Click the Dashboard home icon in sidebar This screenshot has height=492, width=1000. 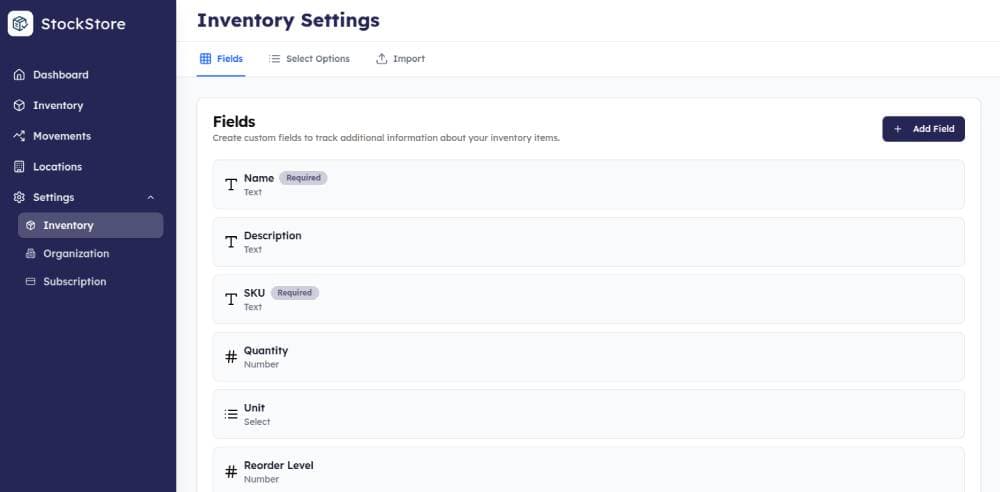click(x=19, y=75)
